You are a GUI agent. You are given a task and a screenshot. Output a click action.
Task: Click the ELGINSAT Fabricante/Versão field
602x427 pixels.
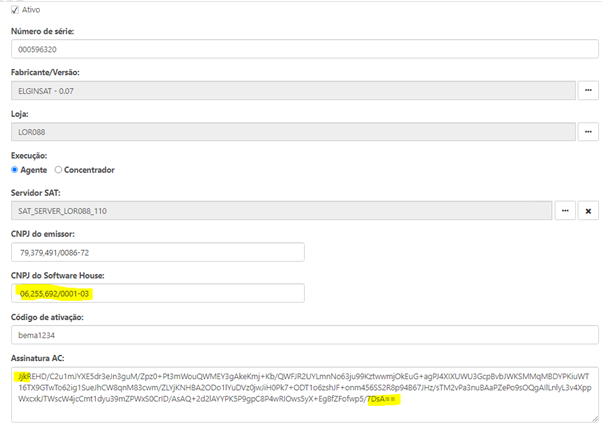click(x=290, y=91)
